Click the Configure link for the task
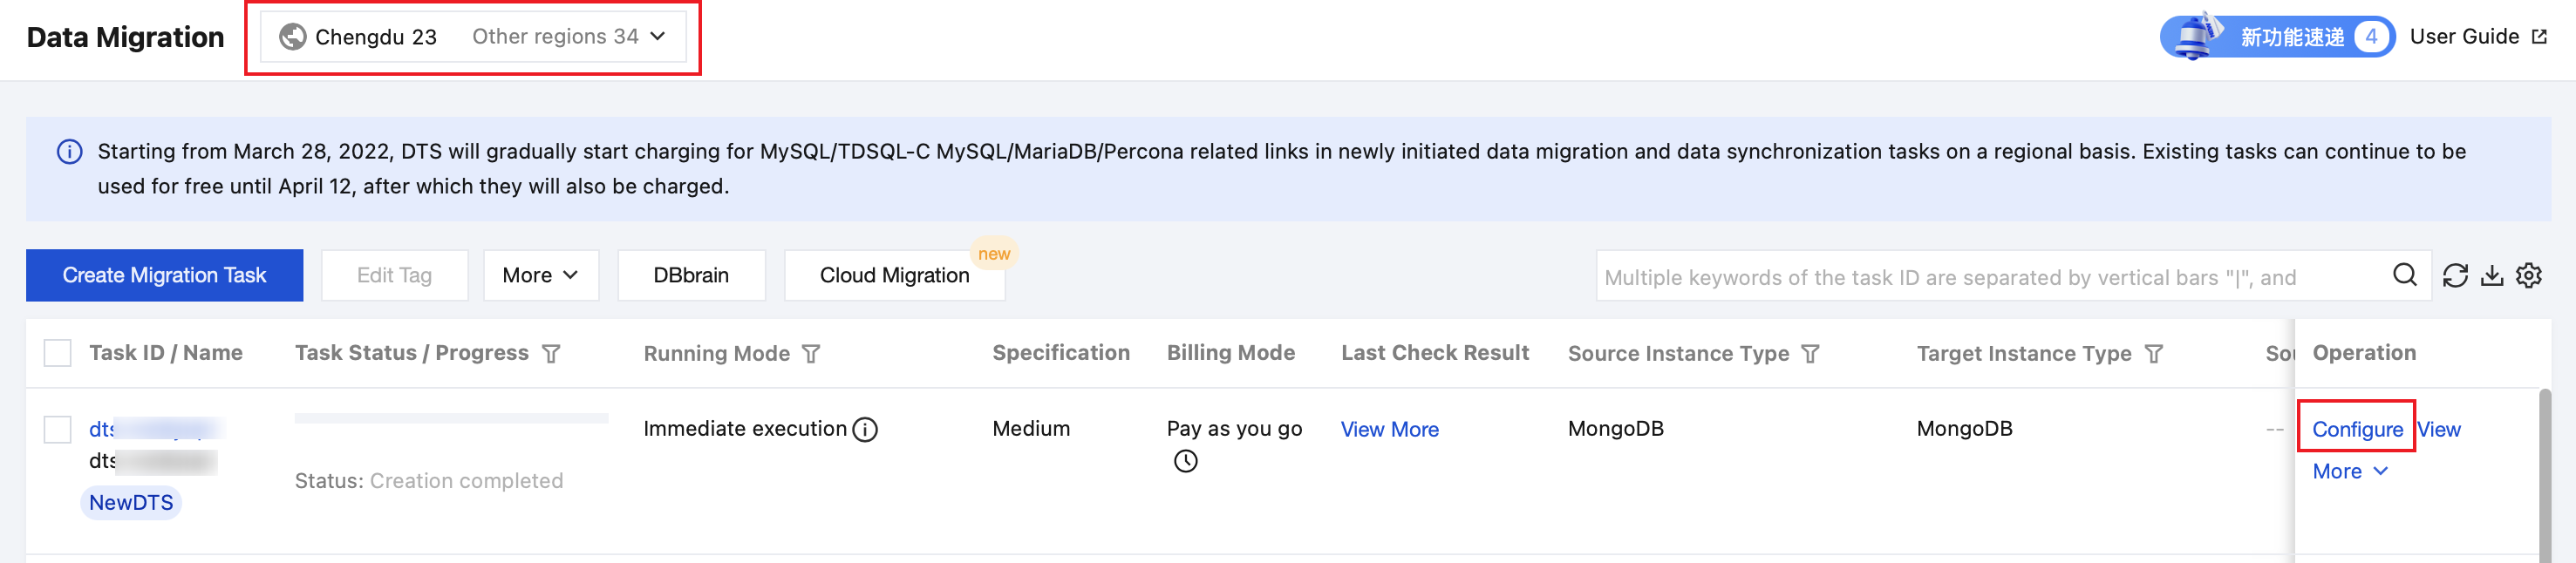Screen dimensions: 2576x563 coord(2356,430)
